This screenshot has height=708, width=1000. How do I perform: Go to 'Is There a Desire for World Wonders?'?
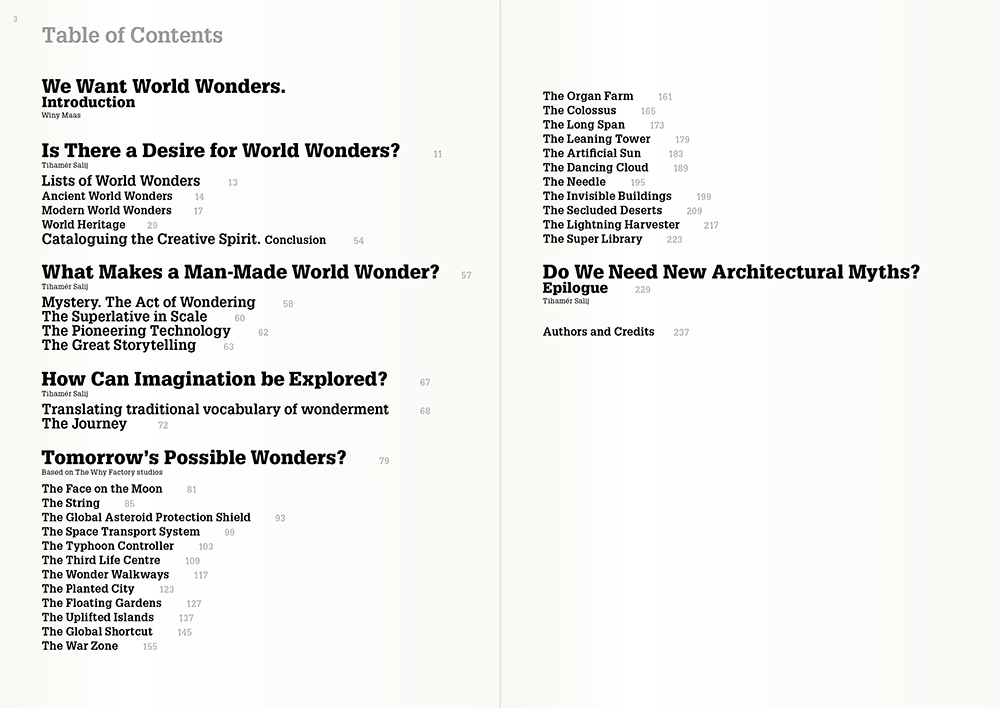coord(220,151)
